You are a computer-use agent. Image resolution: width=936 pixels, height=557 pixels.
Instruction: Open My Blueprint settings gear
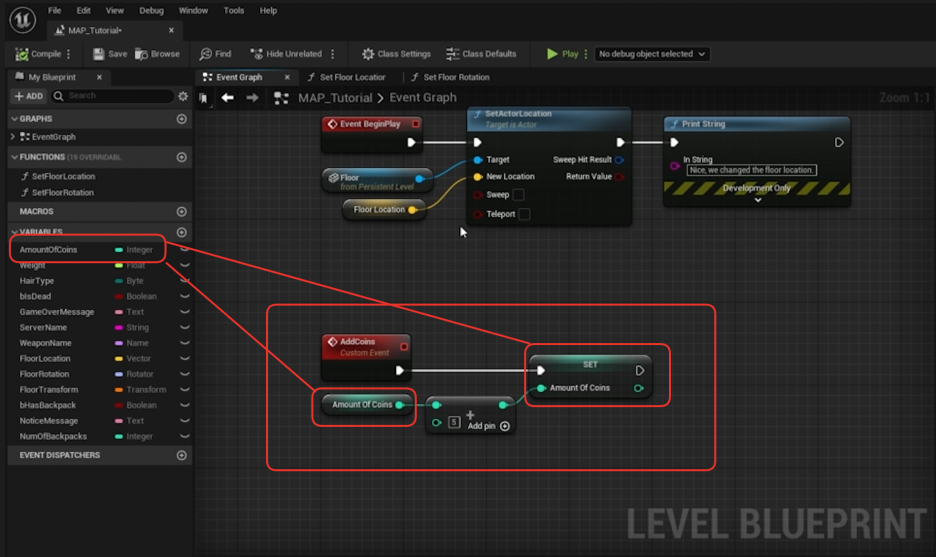point(183,96)
